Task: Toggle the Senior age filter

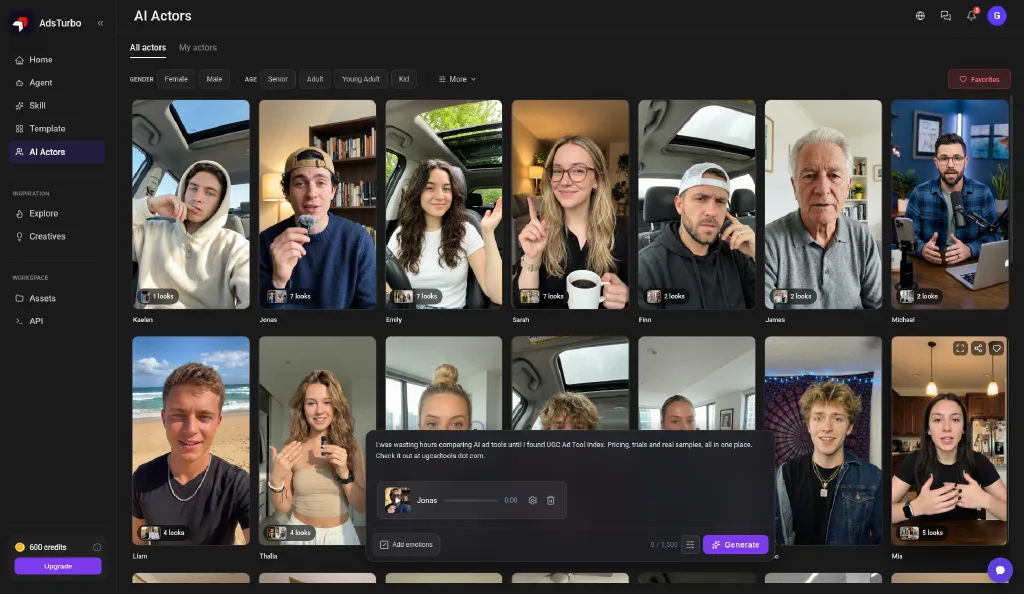Action: point(278,79)
